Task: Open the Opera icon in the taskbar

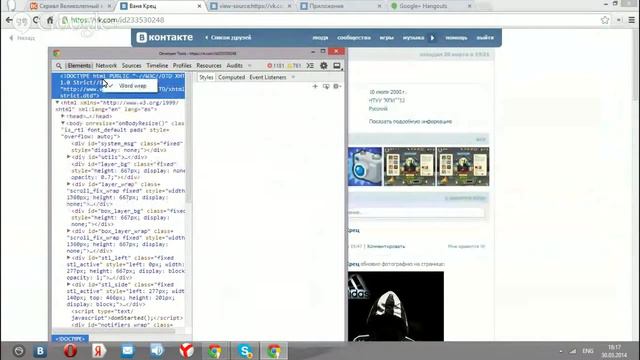Action: [x=70, y=351]
